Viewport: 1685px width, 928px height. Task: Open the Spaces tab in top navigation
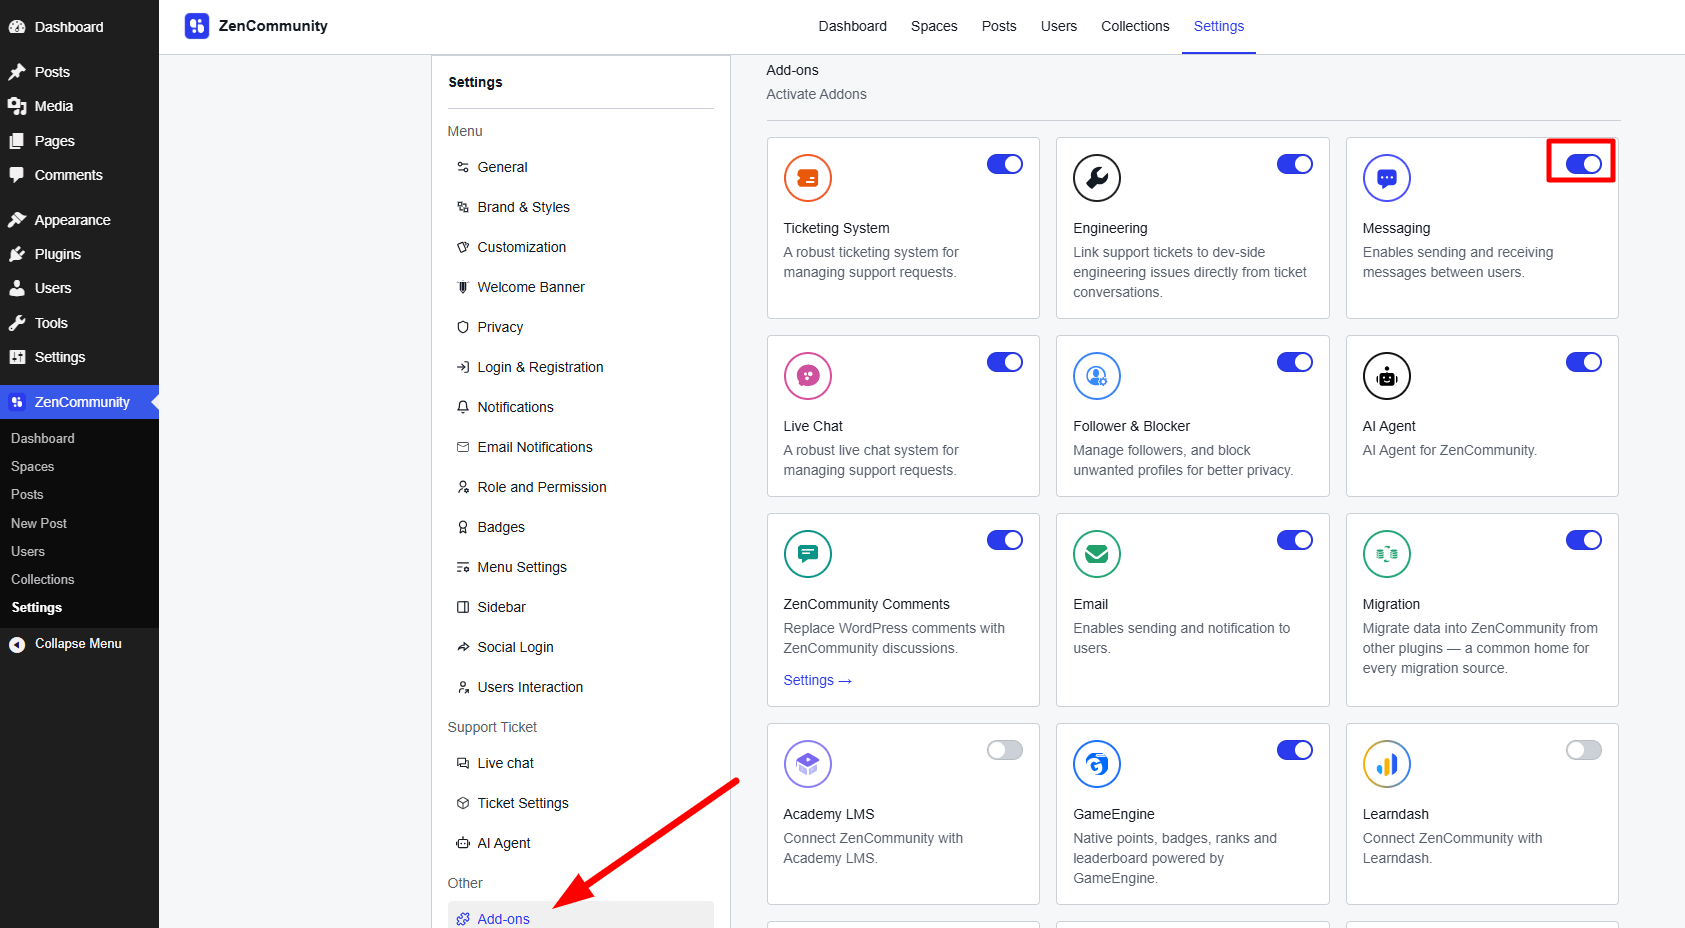click(x=934, y=26)
